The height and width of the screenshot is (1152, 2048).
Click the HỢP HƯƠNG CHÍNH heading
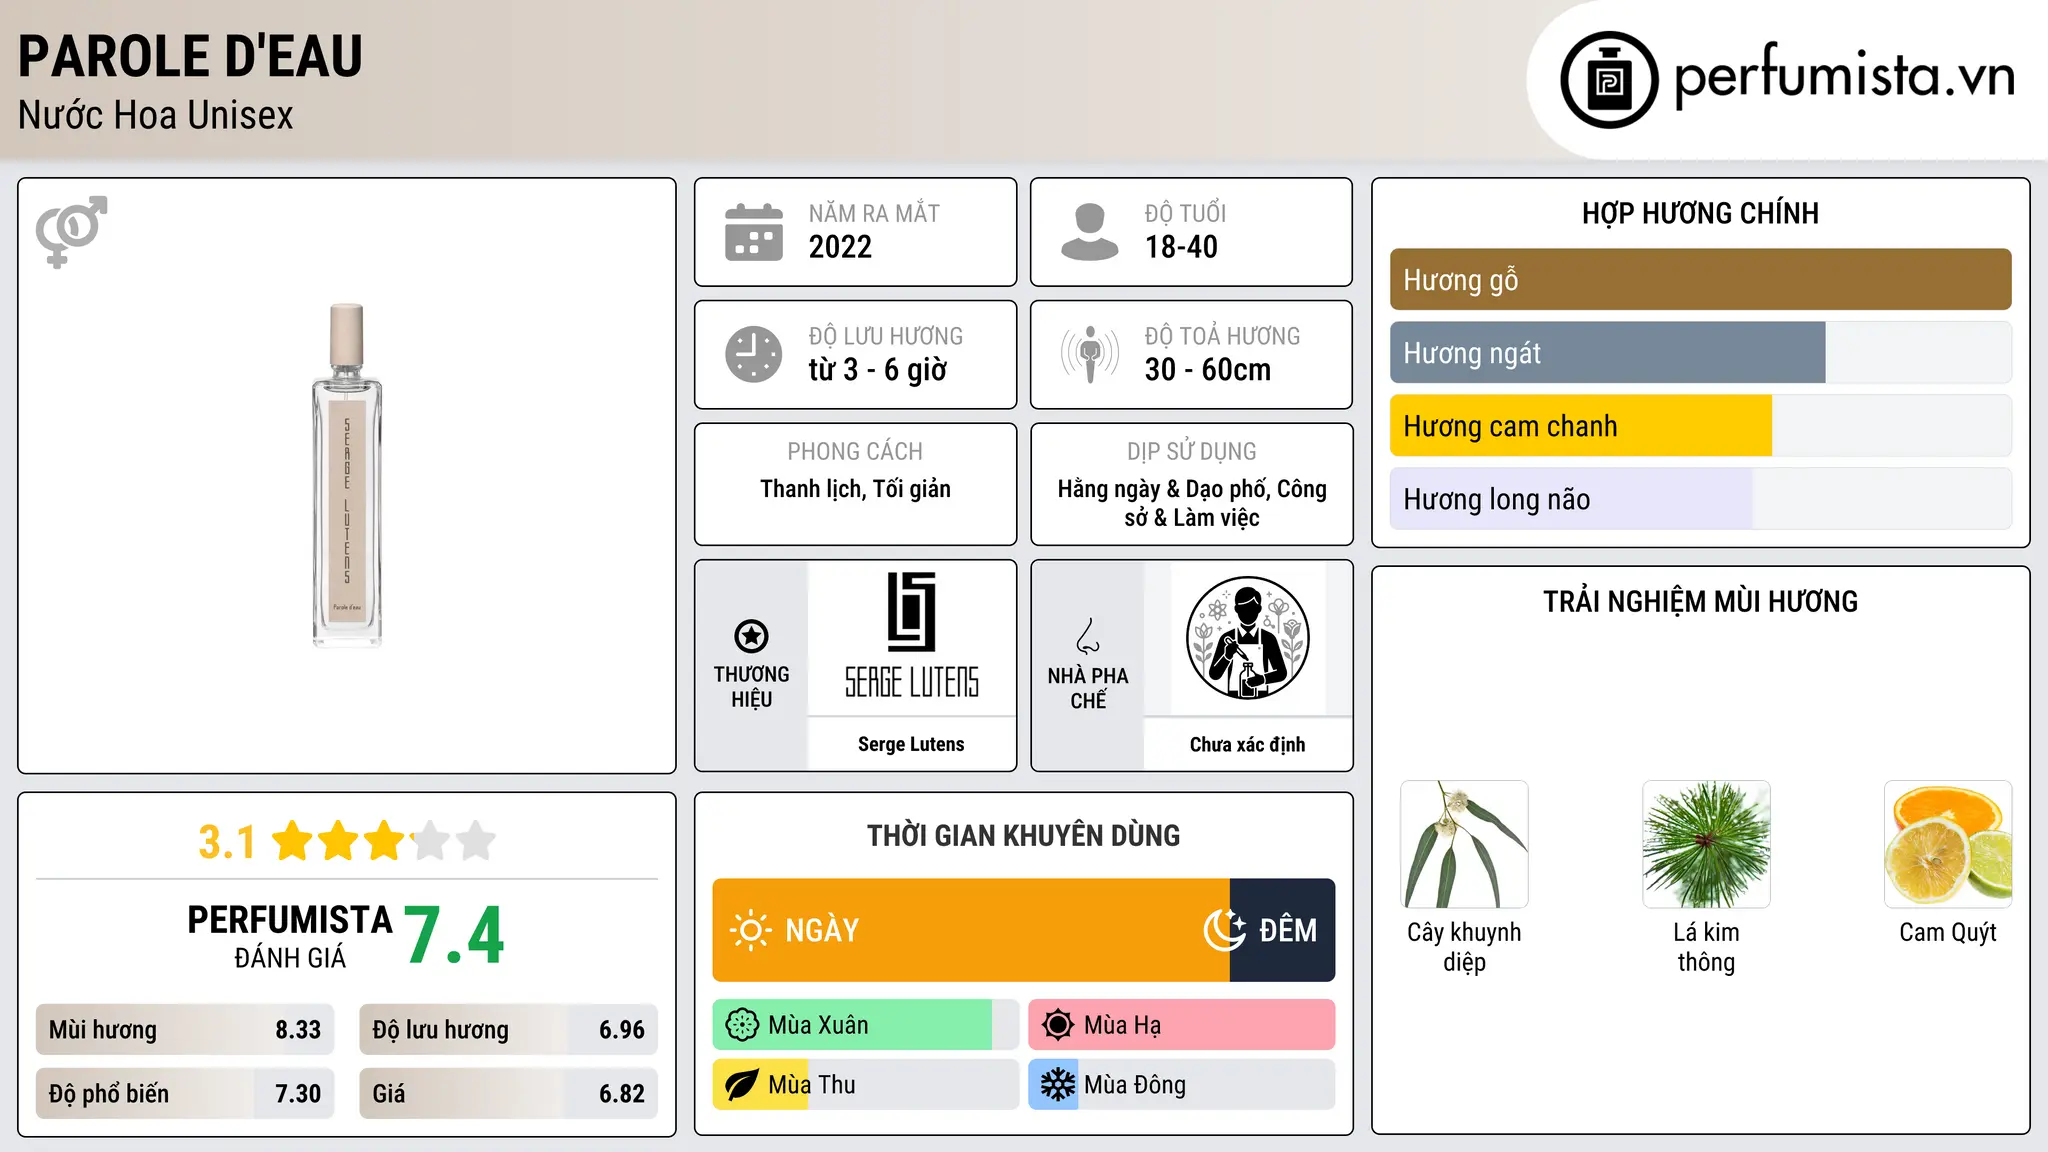(x=1700, y=213)
